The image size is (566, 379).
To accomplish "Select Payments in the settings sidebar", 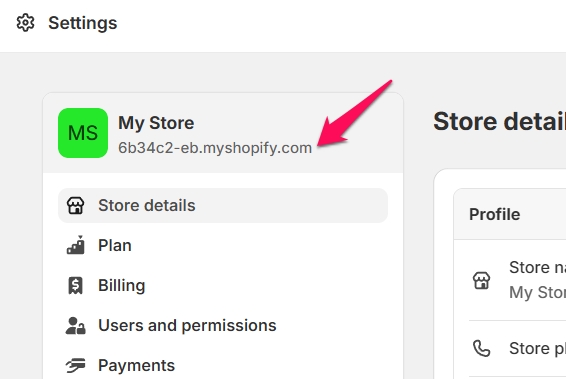I will (x=223, y=364).
